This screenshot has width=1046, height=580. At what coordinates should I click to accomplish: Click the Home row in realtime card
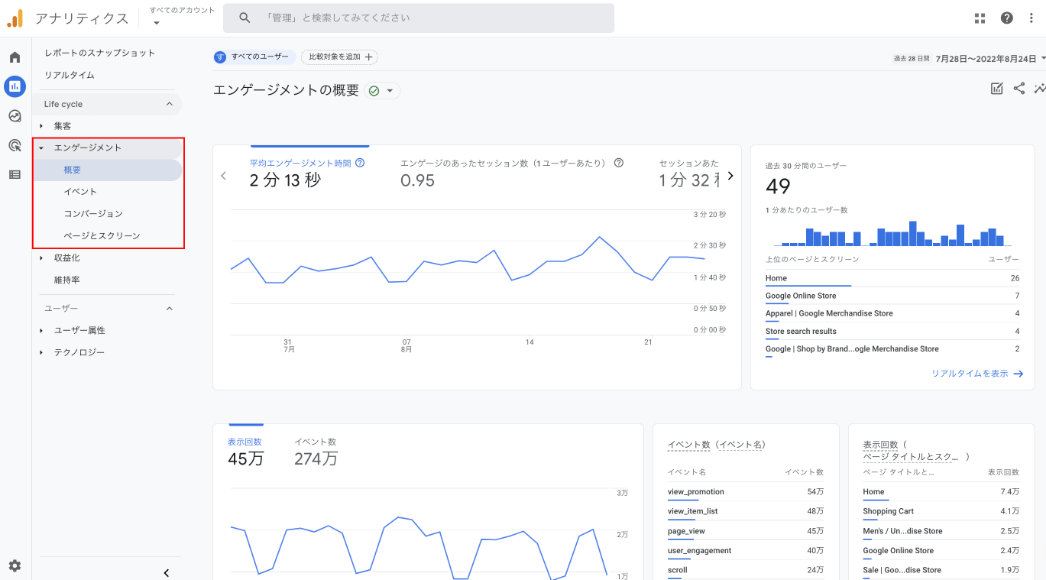892,278
